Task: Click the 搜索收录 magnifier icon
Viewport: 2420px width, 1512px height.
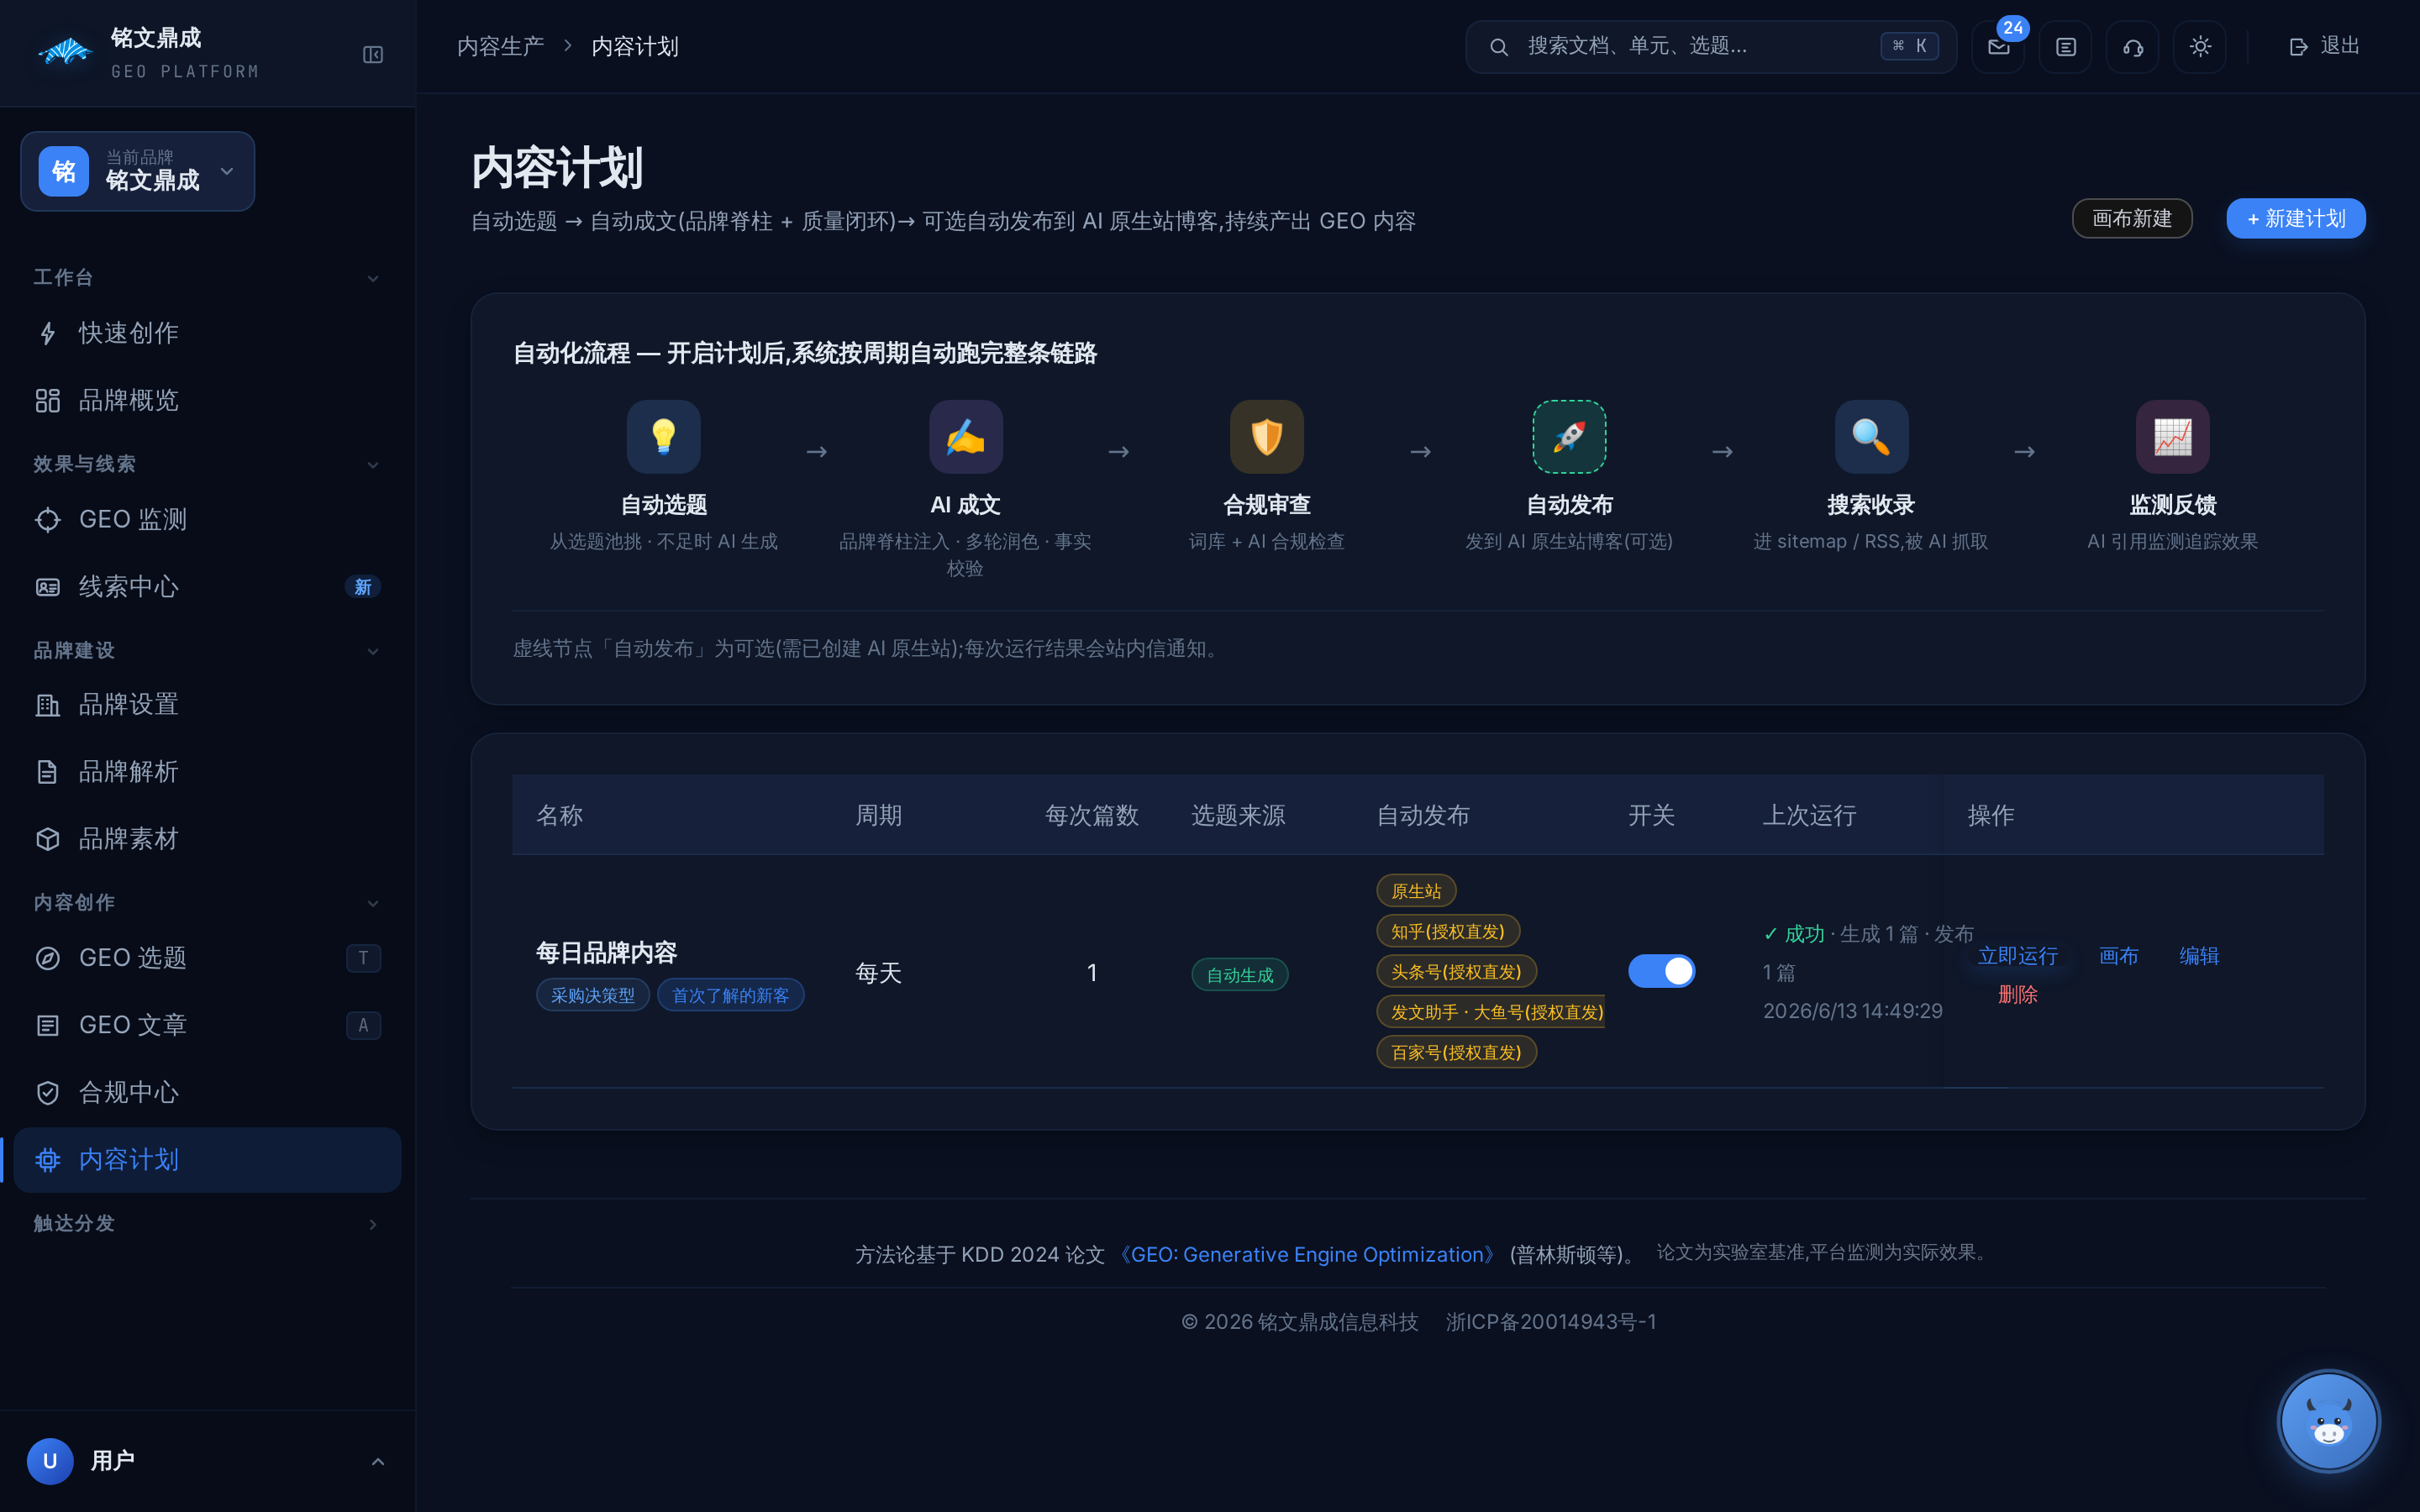Action: pyautogui.click(x=1871, y=436)
